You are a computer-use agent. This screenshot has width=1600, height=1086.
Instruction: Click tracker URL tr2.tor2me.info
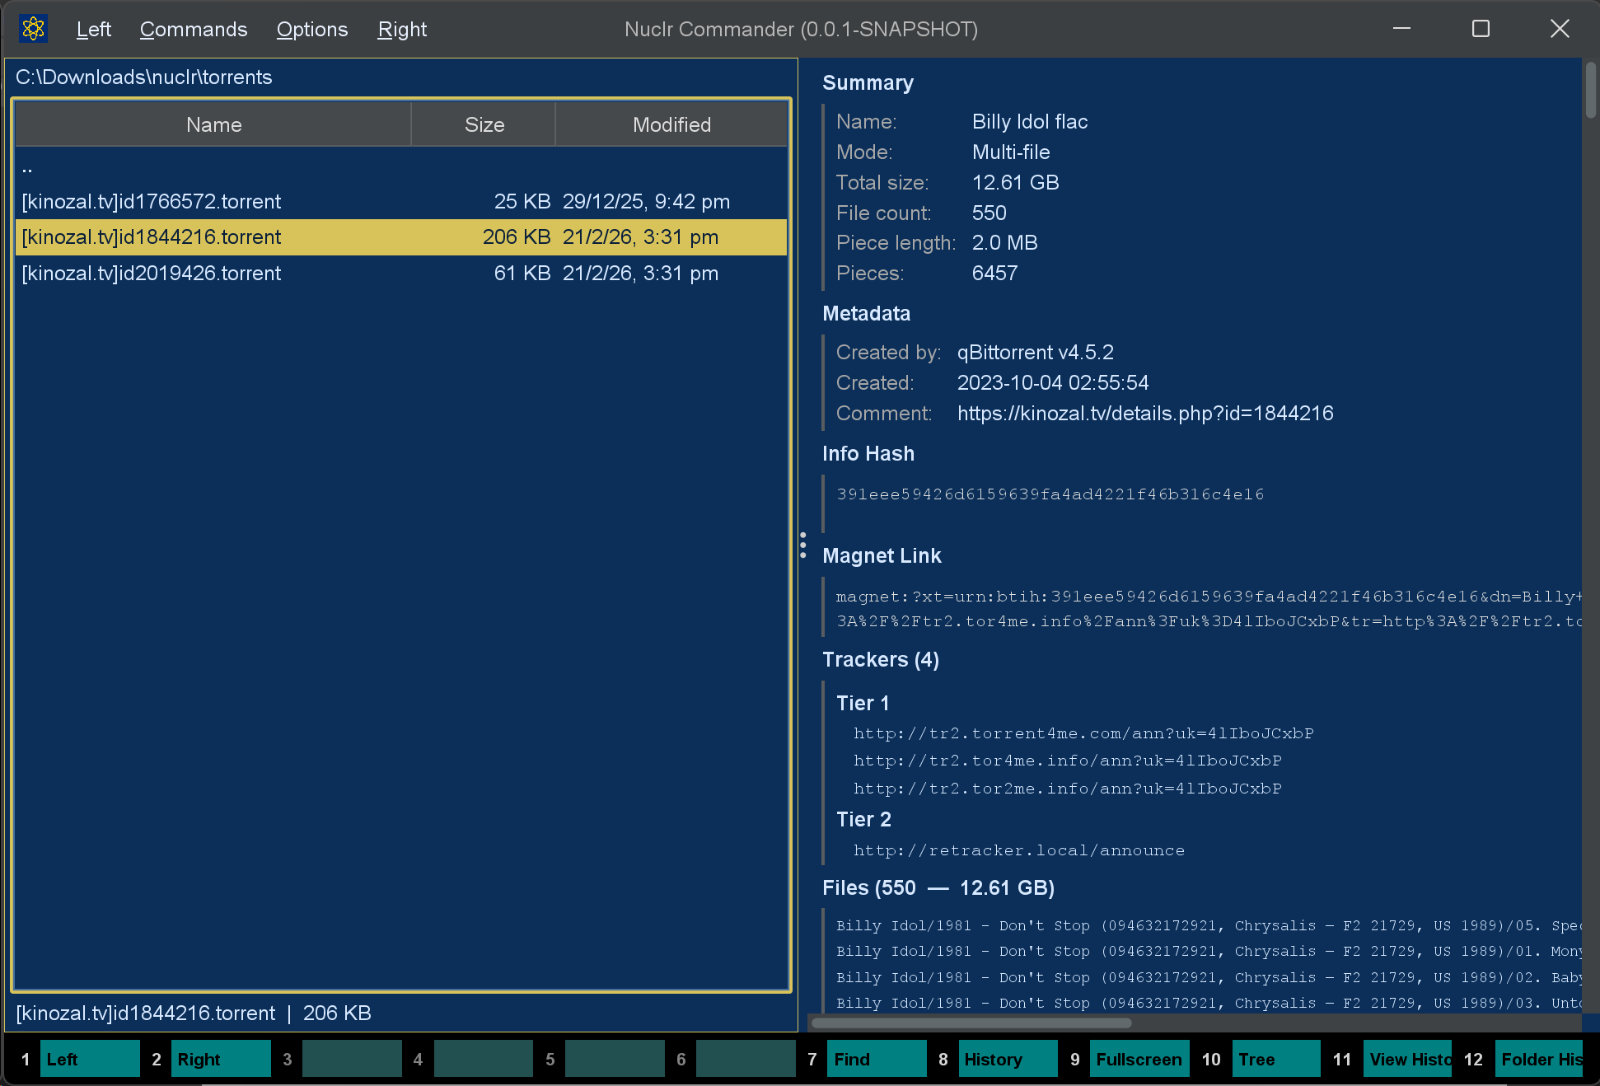click(x=1067, y=788)
